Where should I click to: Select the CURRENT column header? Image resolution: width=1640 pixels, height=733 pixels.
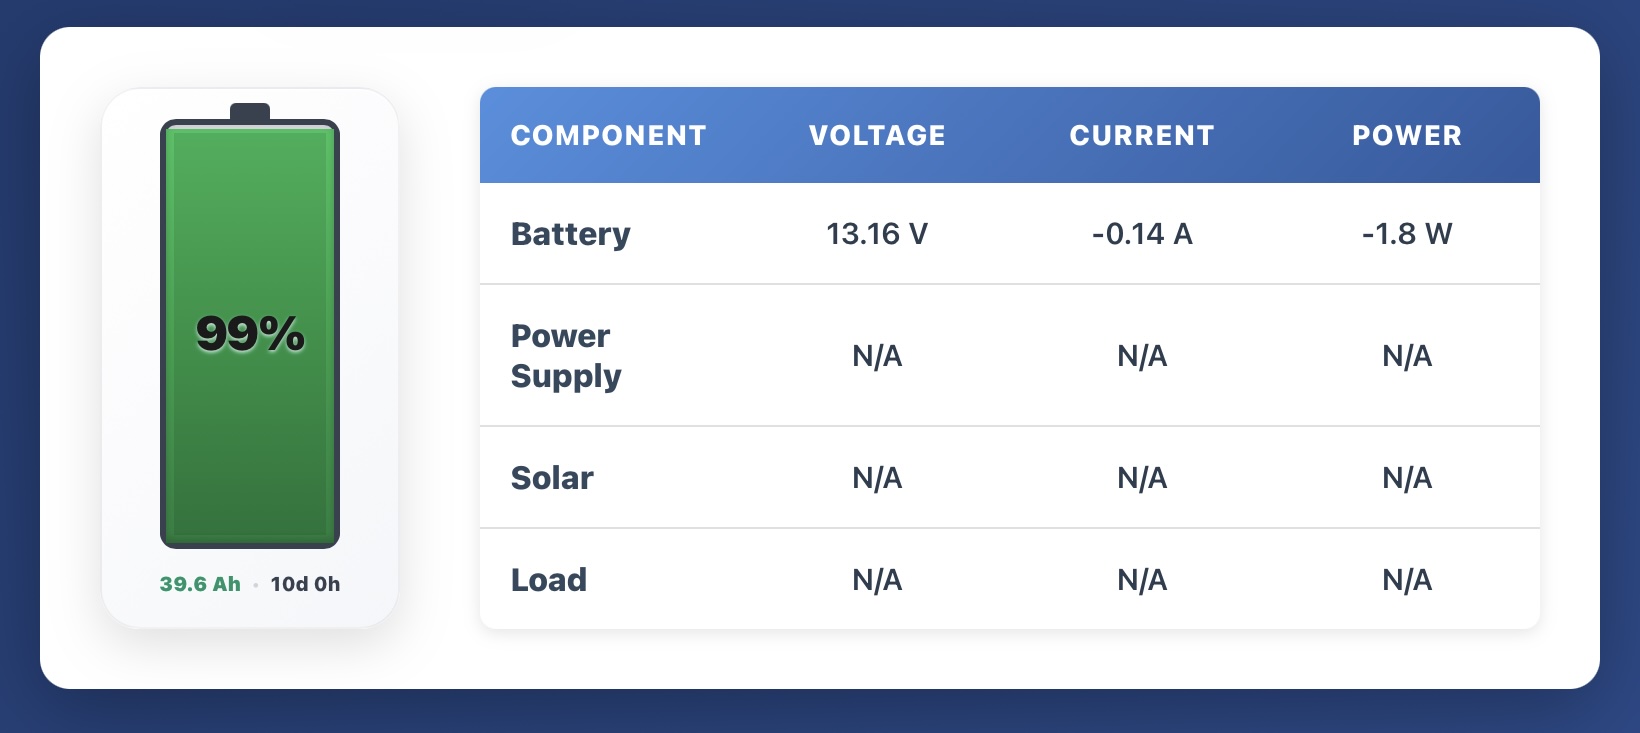pos(1142,136)
